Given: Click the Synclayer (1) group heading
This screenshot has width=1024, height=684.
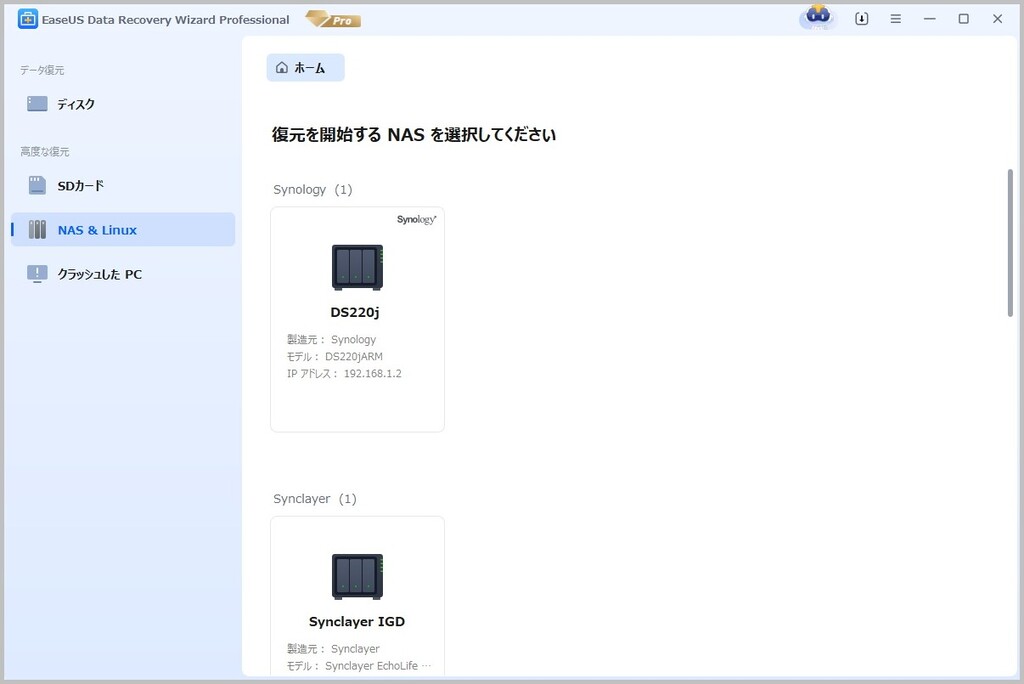Looking at the screenshot, I should click(x=315, y=498).
